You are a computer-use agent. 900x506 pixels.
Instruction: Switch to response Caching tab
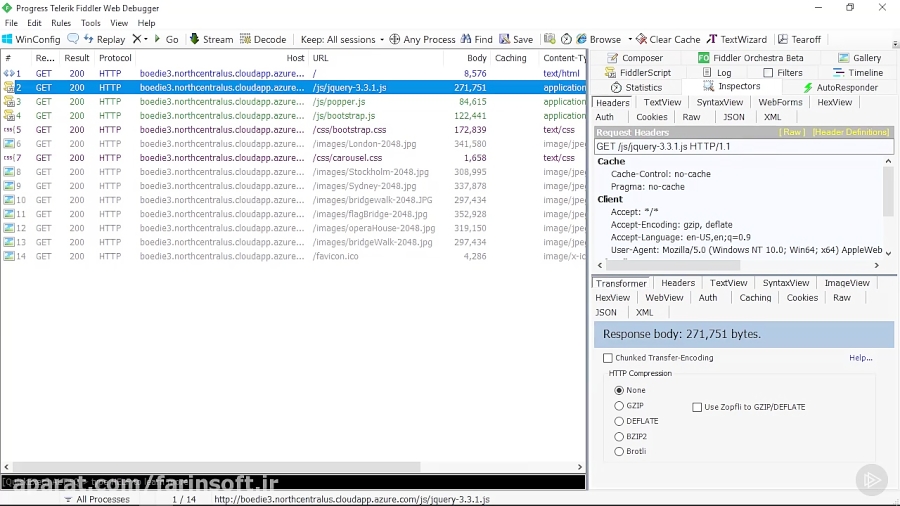point(755,298)
